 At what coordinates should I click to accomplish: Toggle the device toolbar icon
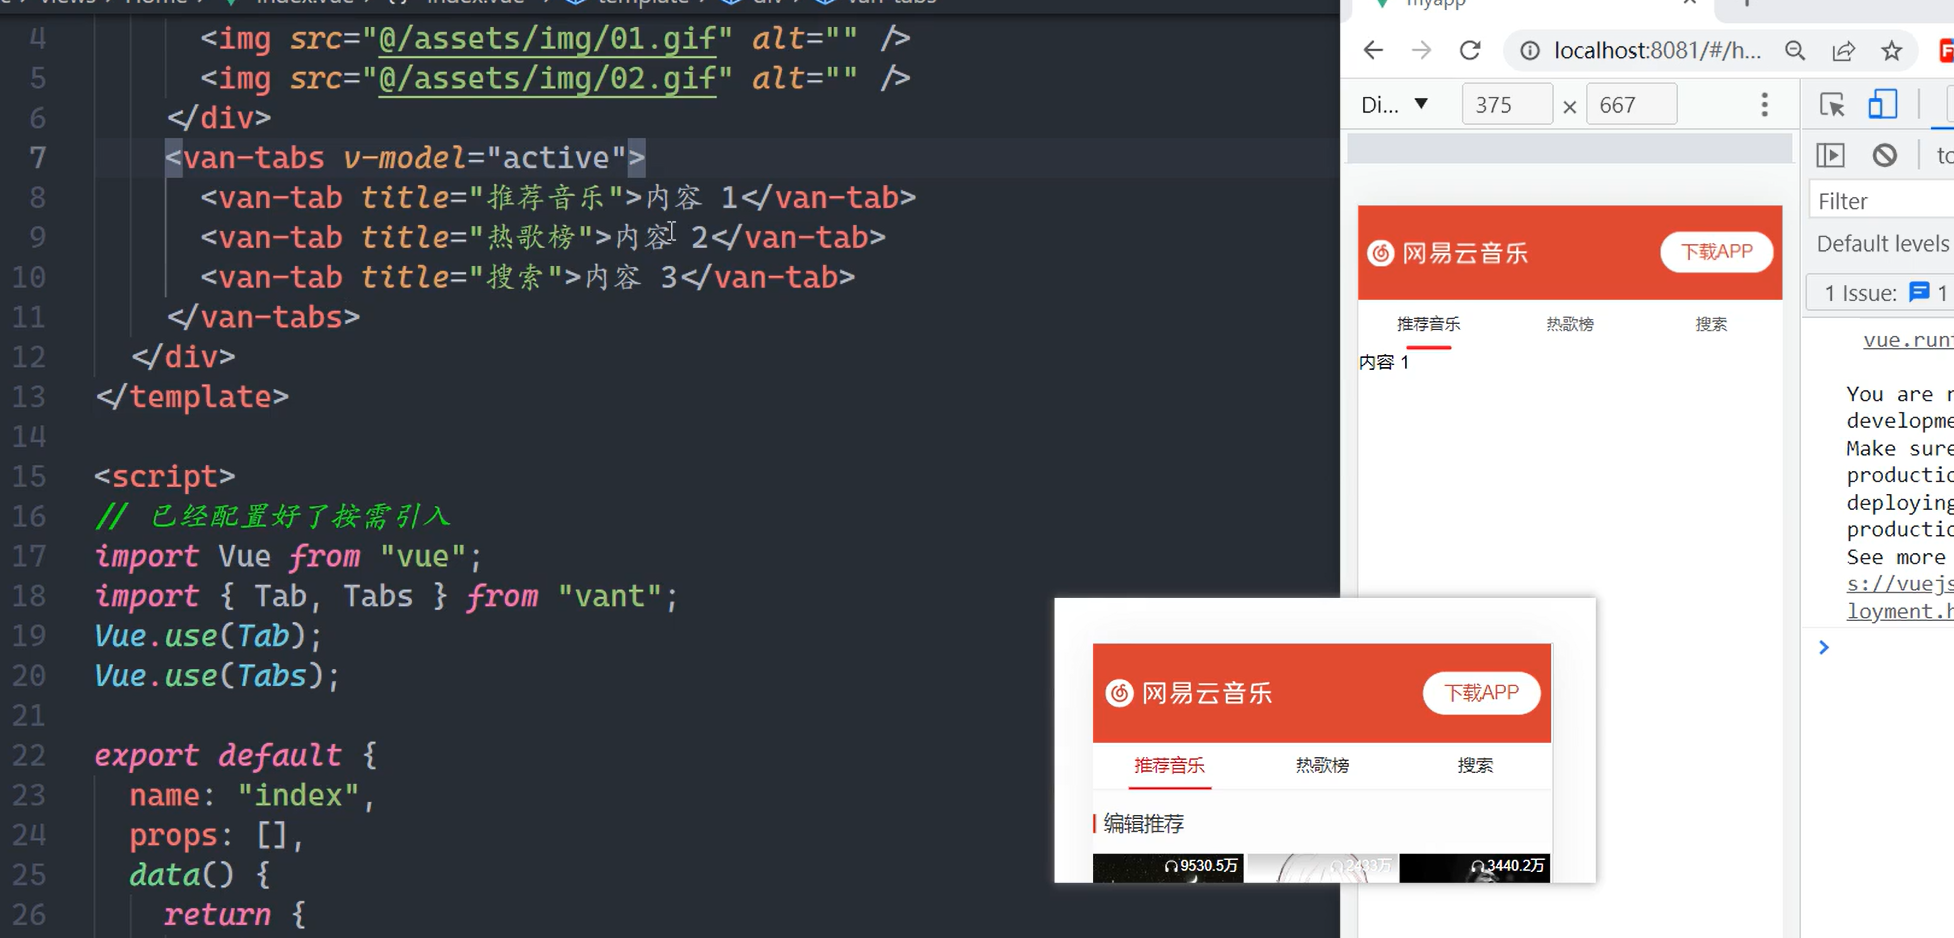click(1883, 105)
